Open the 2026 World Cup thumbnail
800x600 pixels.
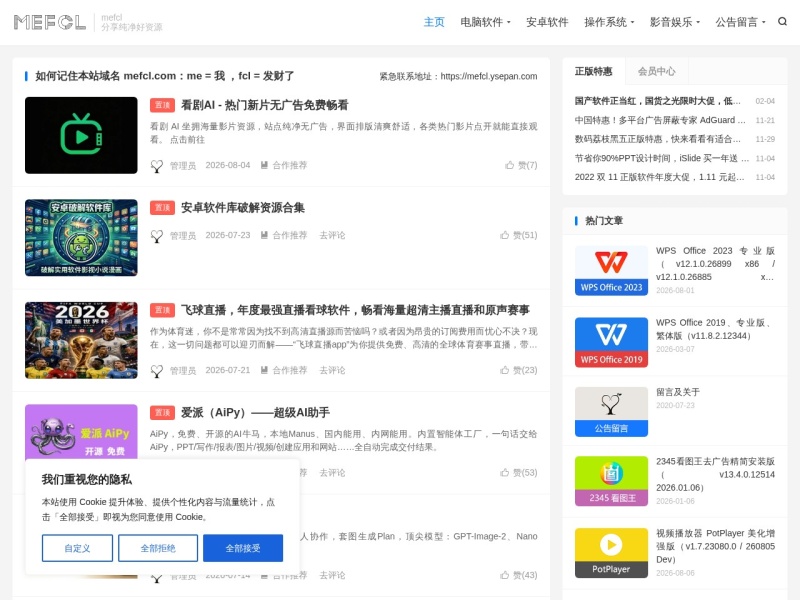81,340
